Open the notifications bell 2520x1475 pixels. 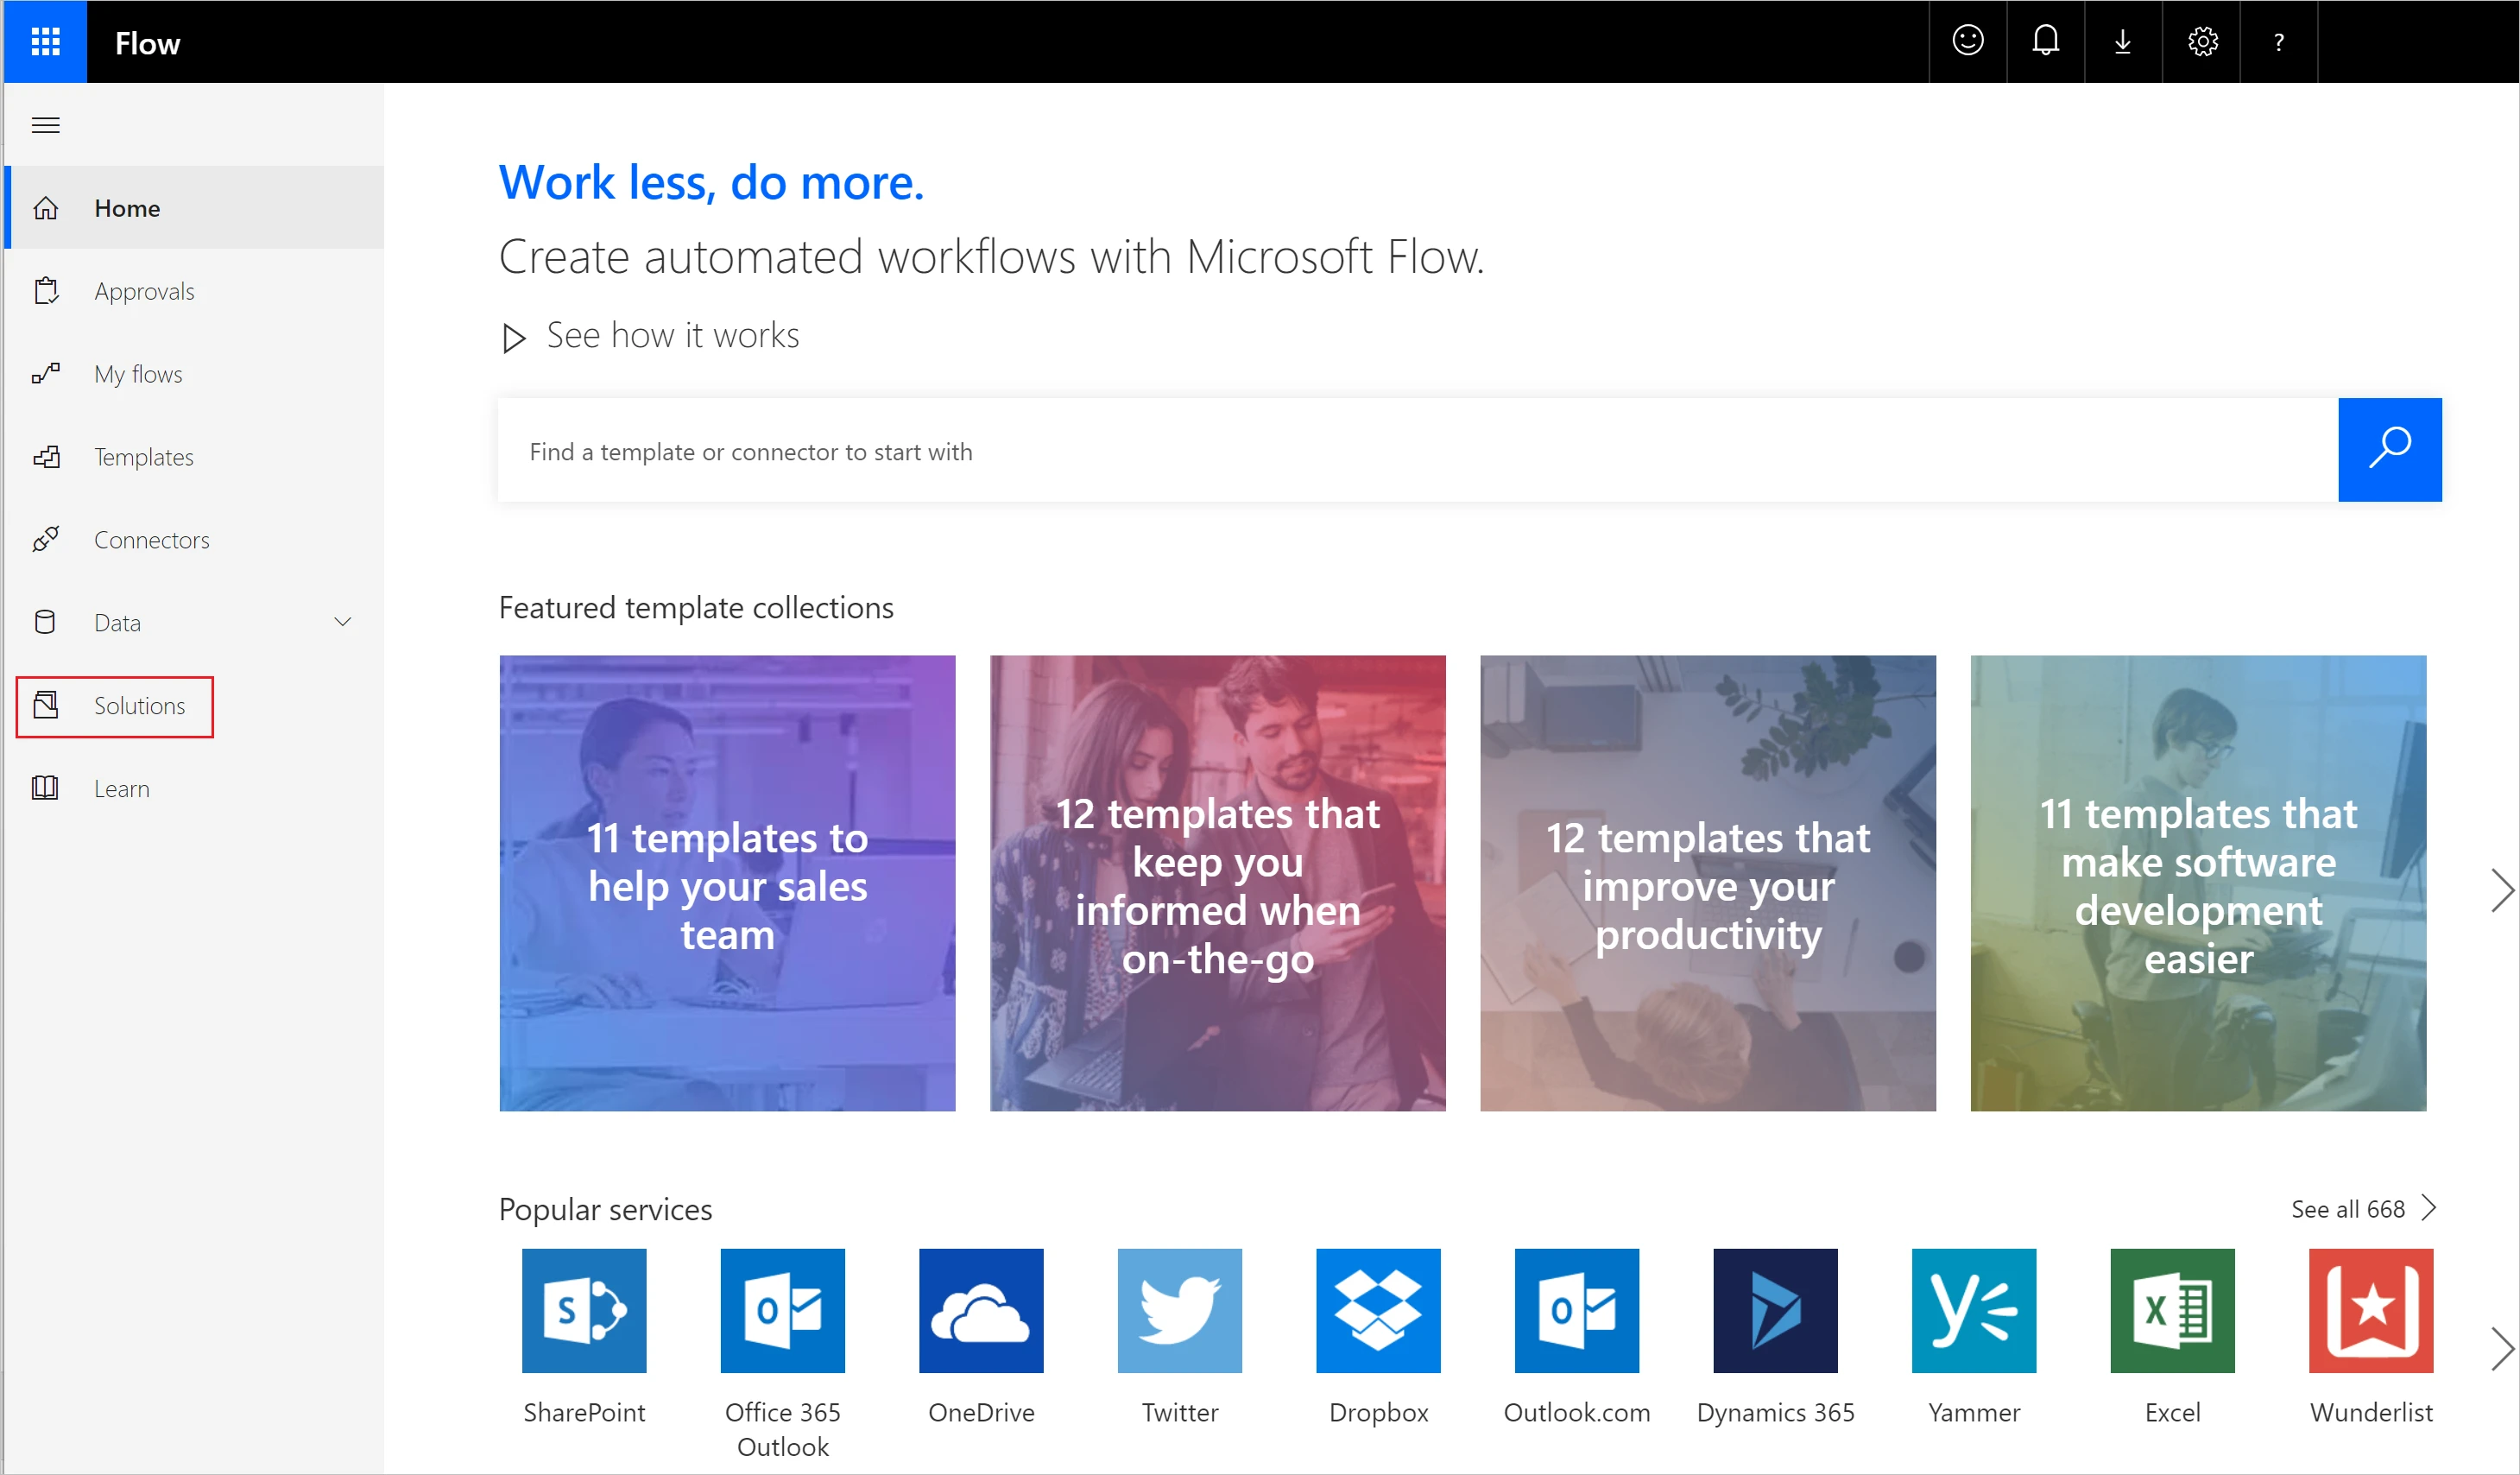coord(2045,41)
